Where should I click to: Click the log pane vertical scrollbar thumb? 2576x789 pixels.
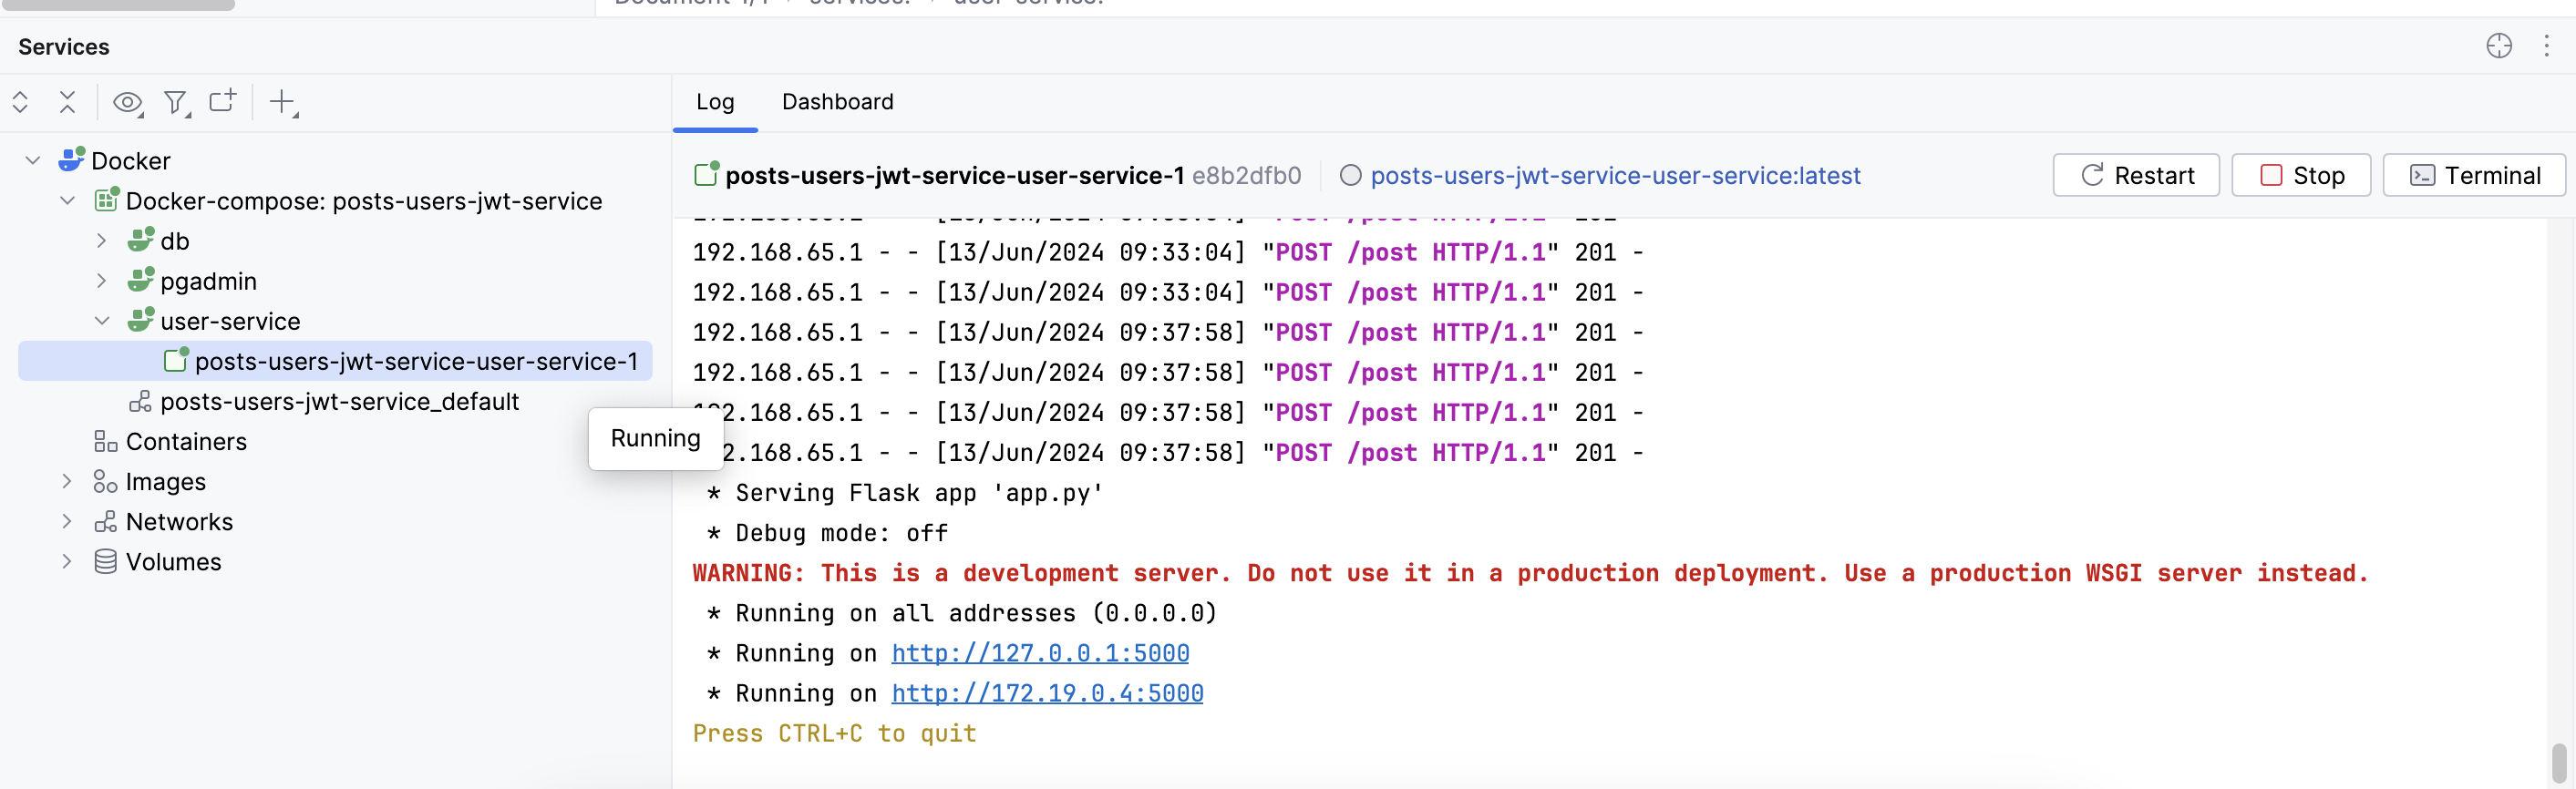click(2558, 763)
